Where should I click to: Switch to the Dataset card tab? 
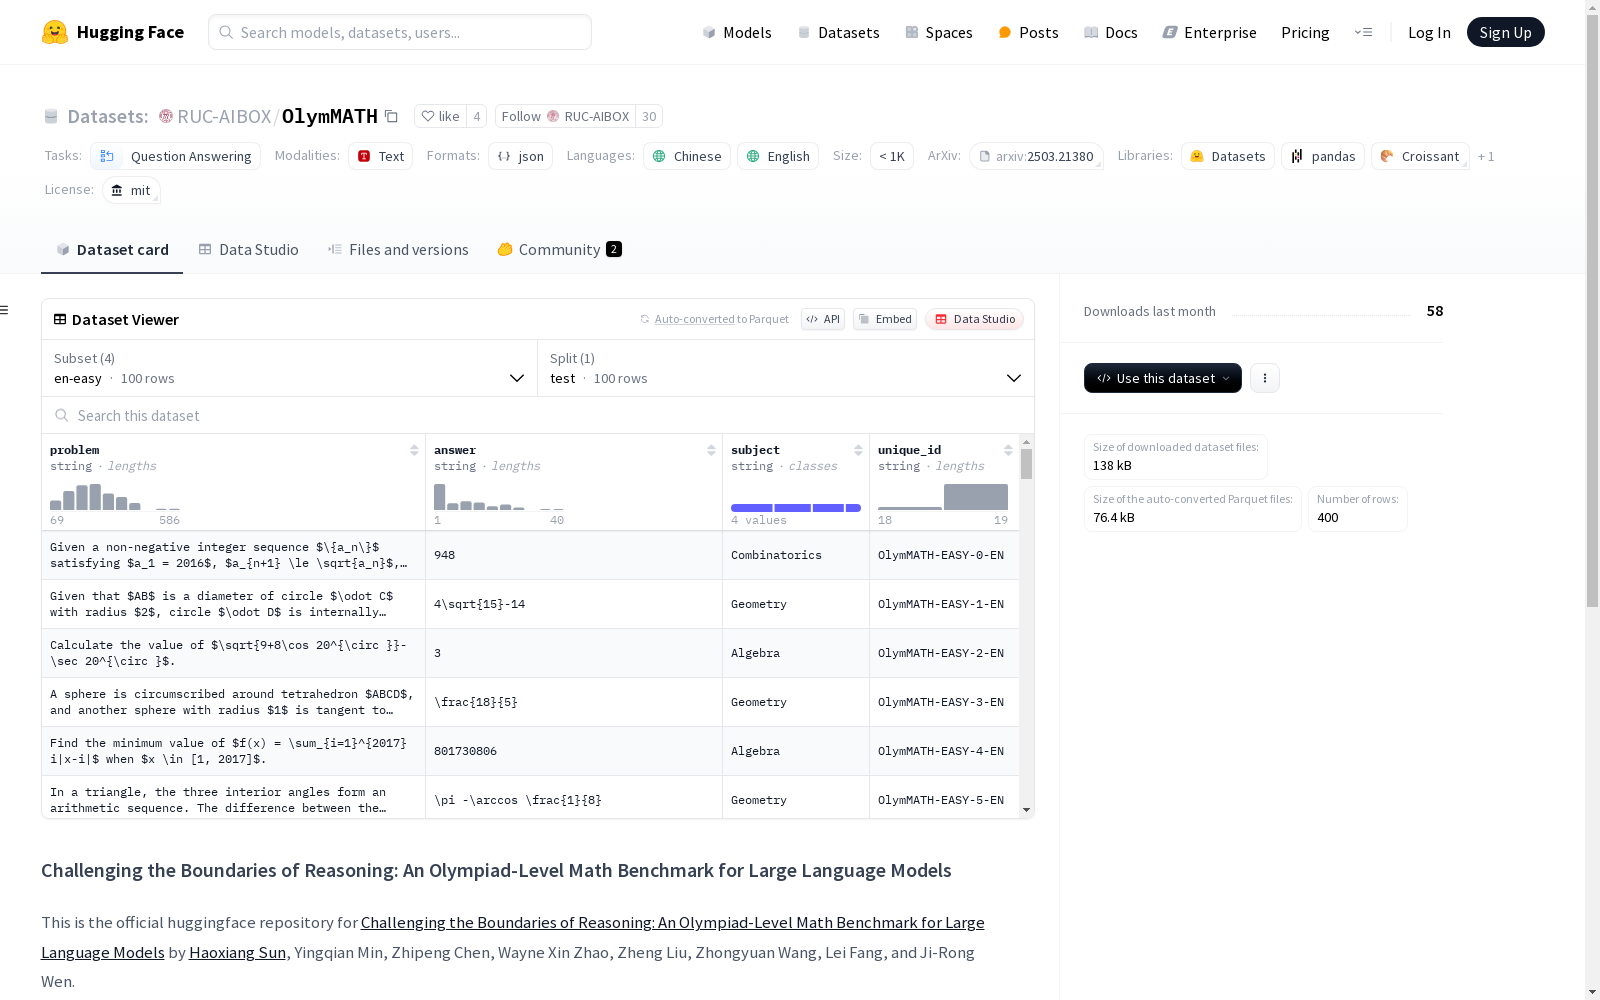pyautogui.click(x=112, y=250)
